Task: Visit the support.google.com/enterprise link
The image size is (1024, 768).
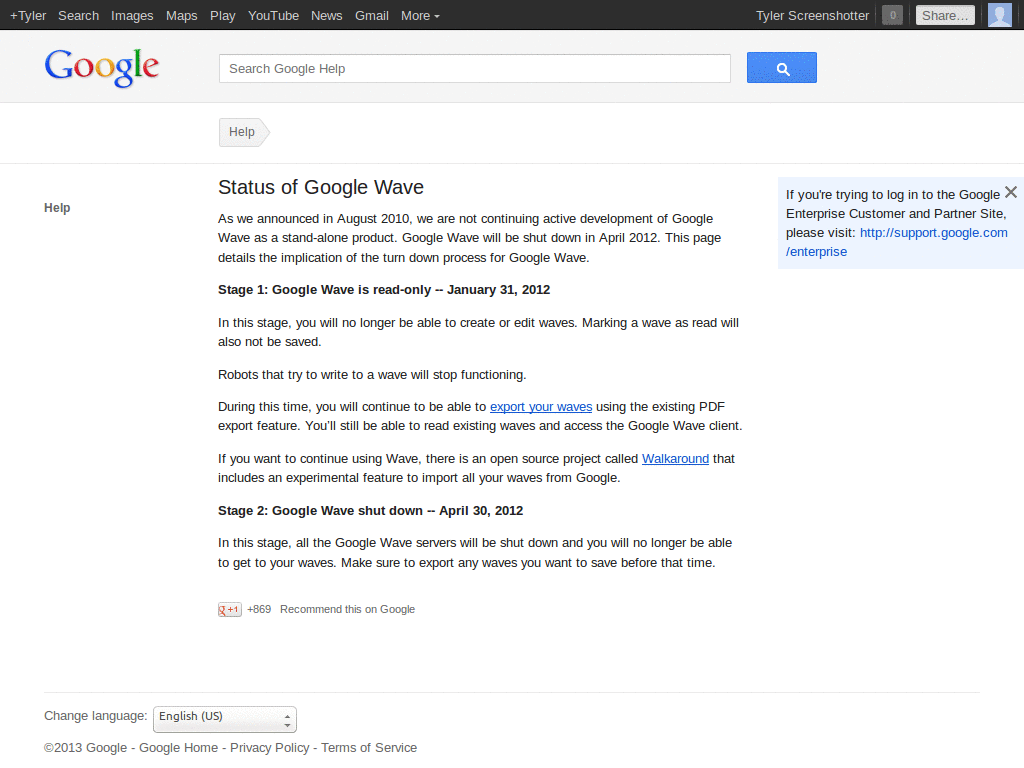Action: coord(933,232)
